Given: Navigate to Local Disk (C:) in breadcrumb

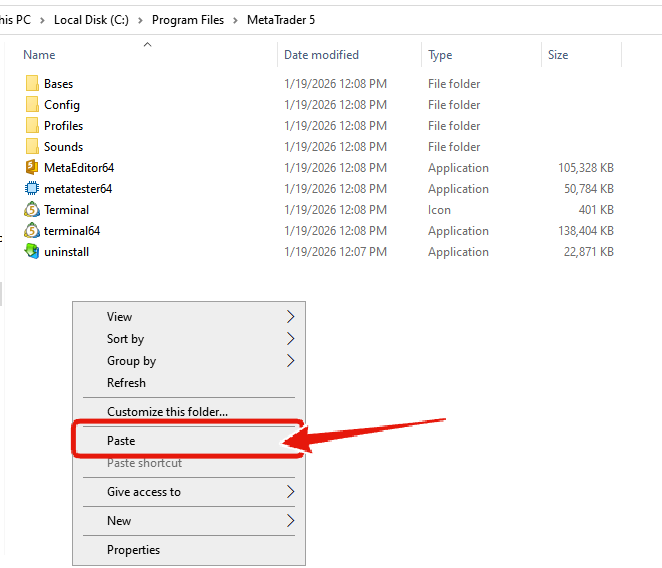Looking at the screenshot, I should [91, 20].
